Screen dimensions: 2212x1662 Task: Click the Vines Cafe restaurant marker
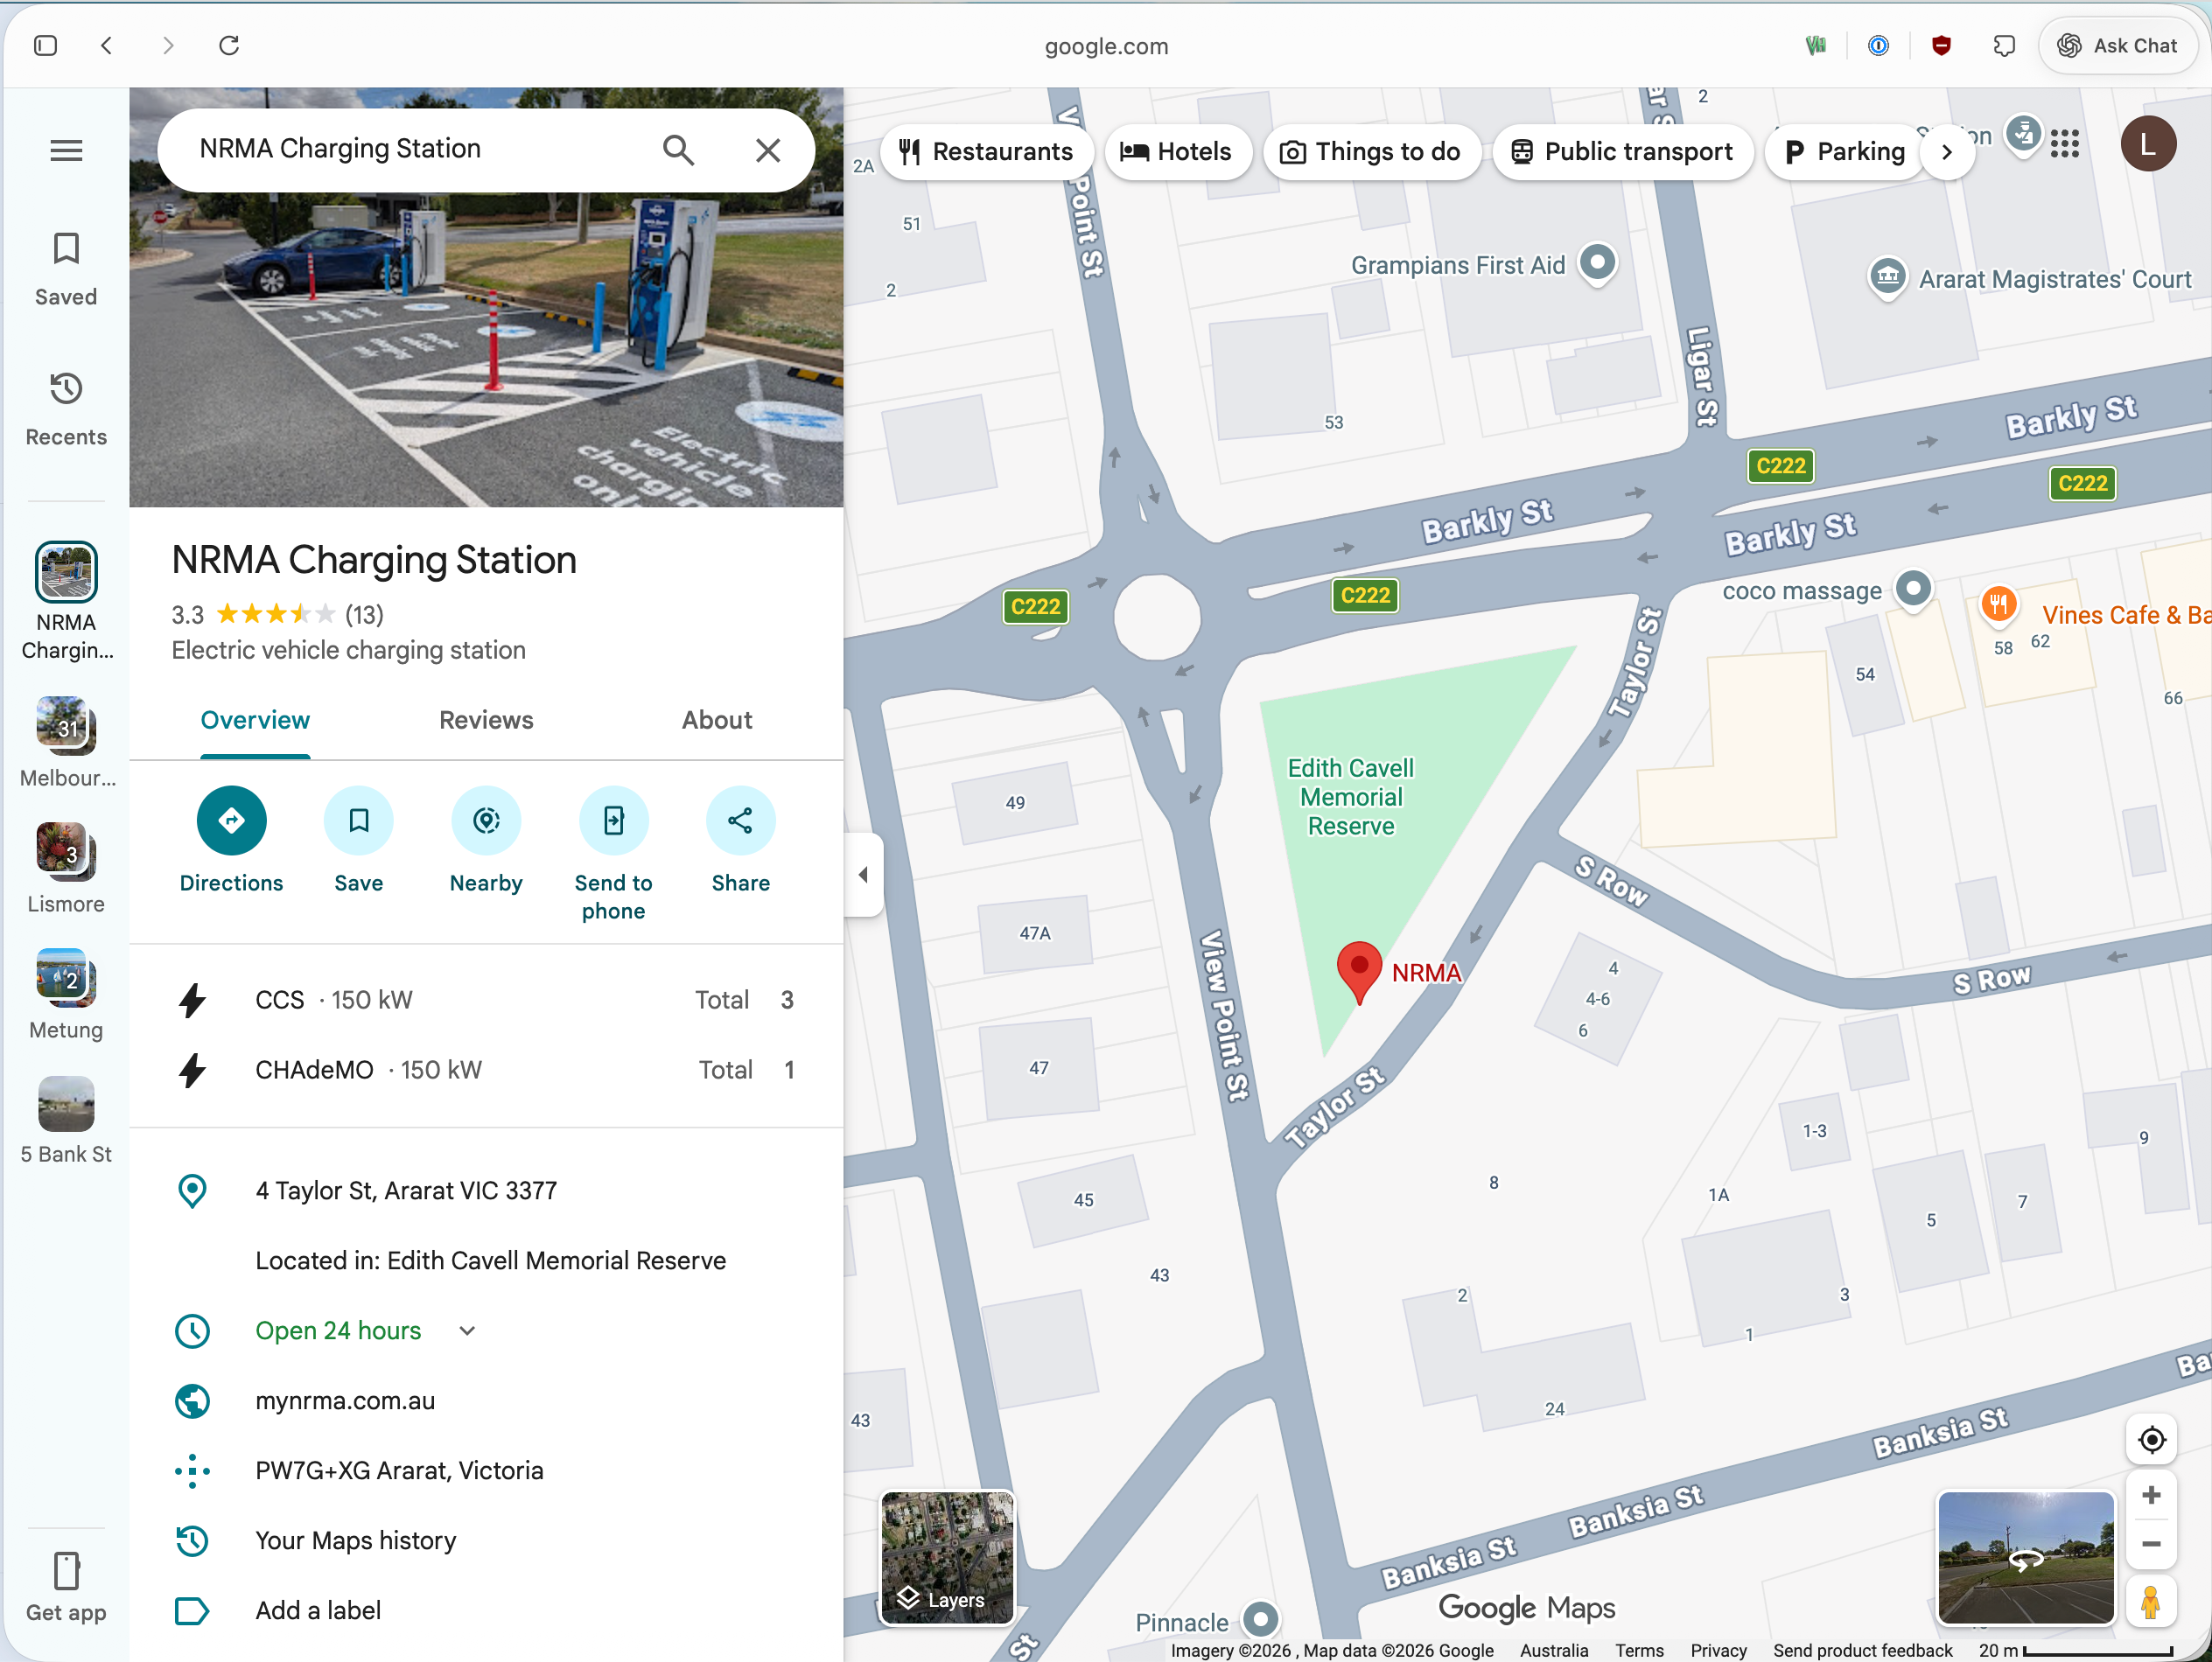point(1998,605)
